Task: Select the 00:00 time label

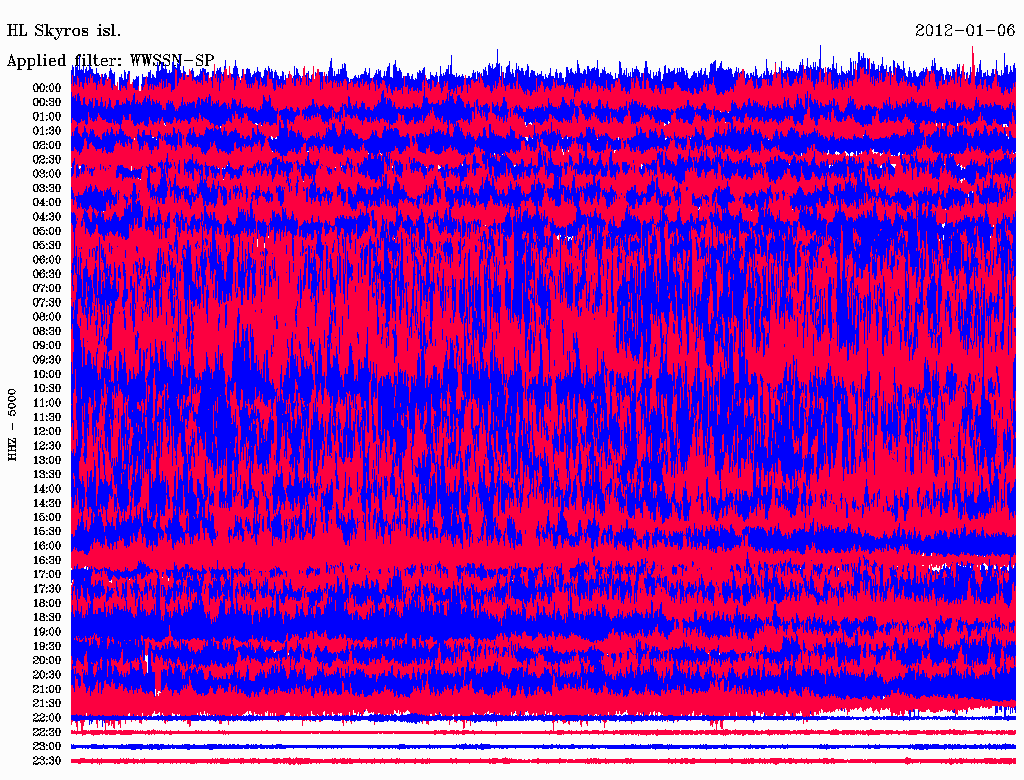Action: coord(47,88)
